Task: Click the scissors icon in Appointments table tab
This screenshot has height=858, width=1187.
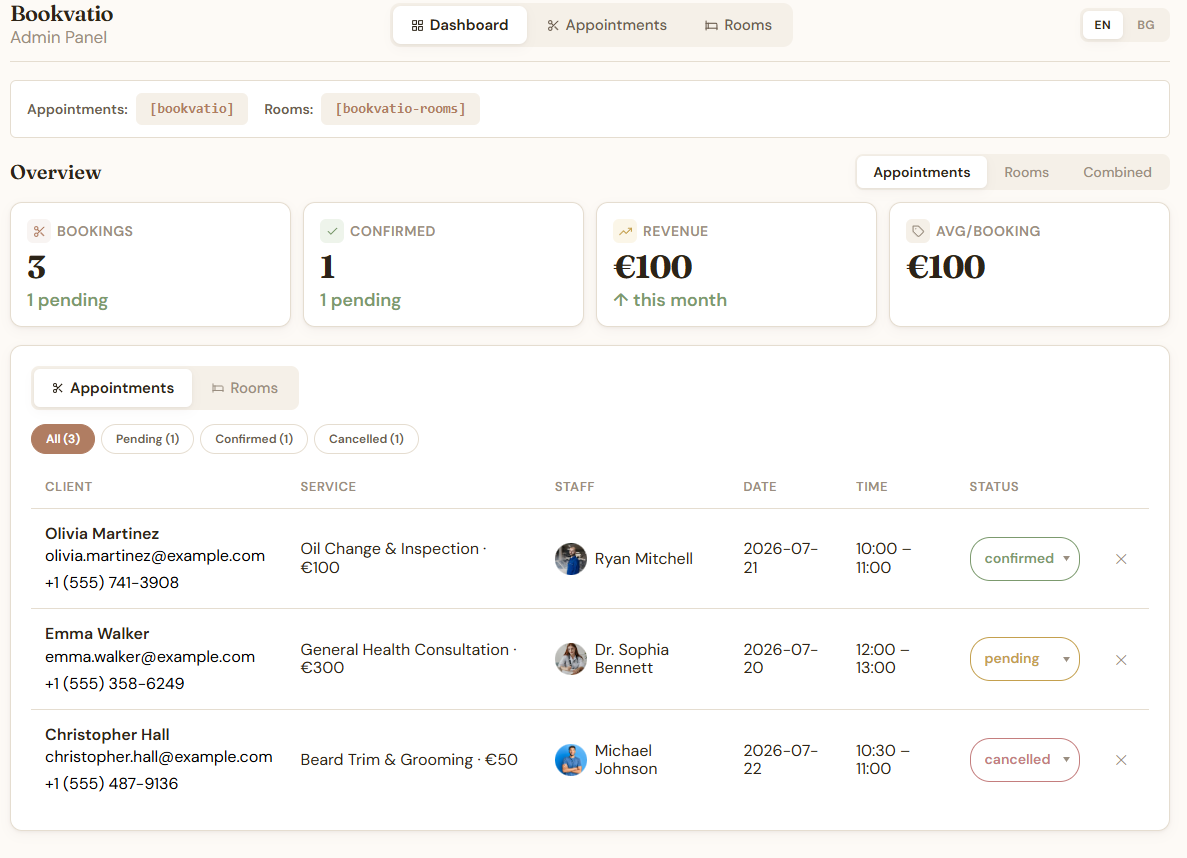Action: tap(58, 388)
